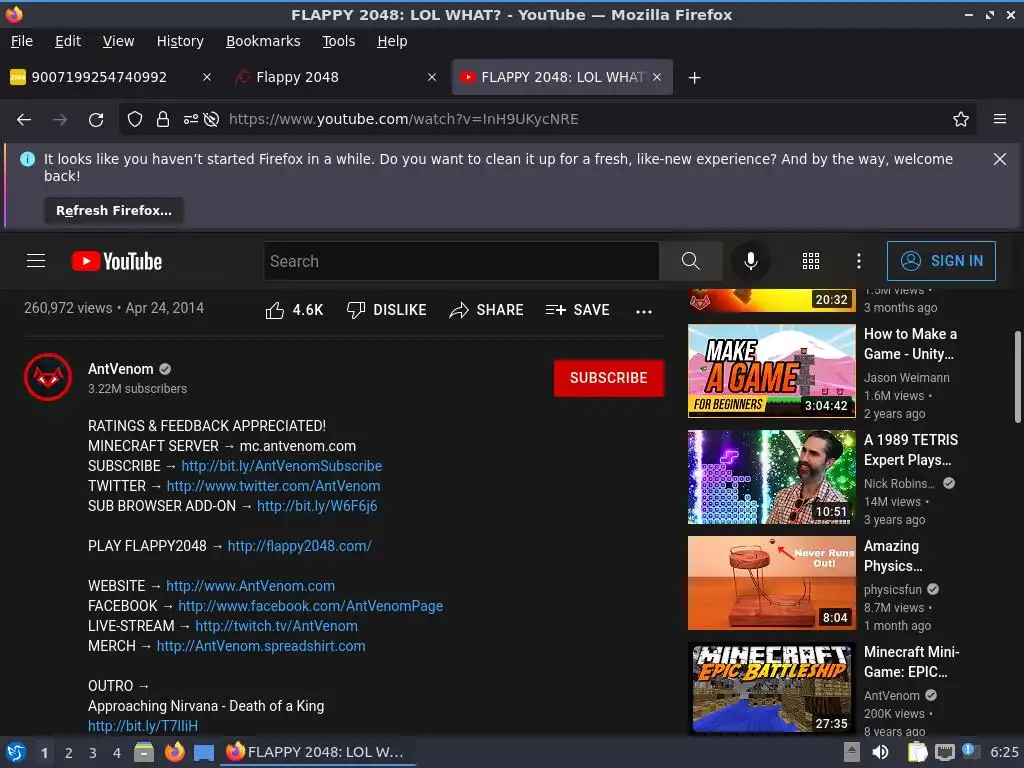Open the YouTube guide hamburger menu
This screenshot has height=768, width=1024.
[x=36, y=261]
